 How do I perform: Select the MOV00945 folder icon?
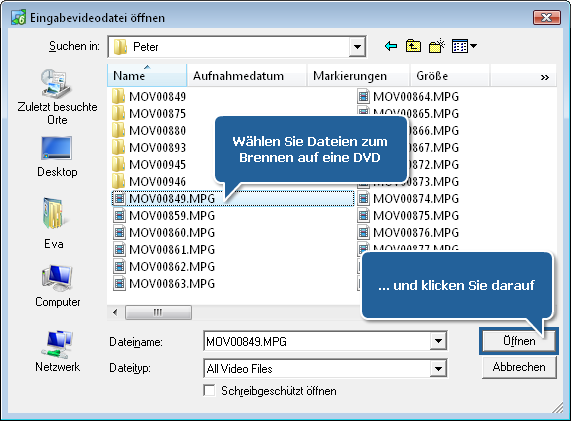click(x=119, y=165)
